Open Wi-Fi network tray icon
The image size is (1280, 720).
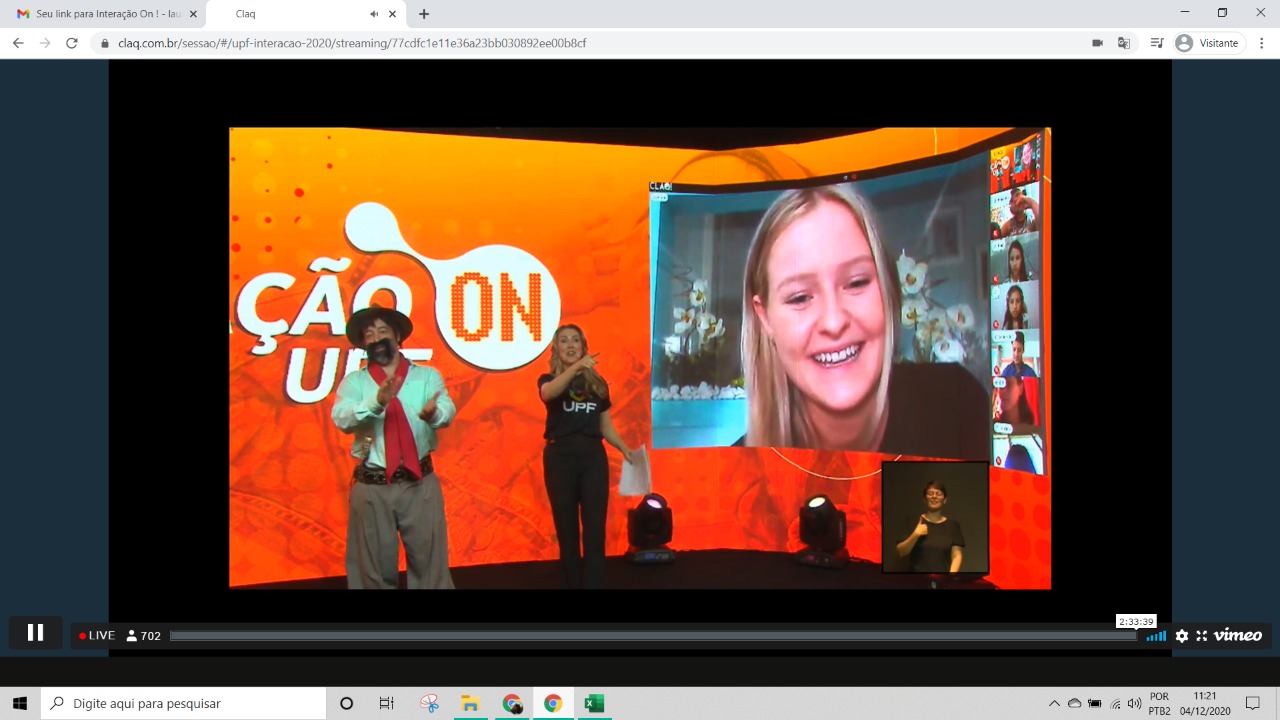tap(1115, 703)
